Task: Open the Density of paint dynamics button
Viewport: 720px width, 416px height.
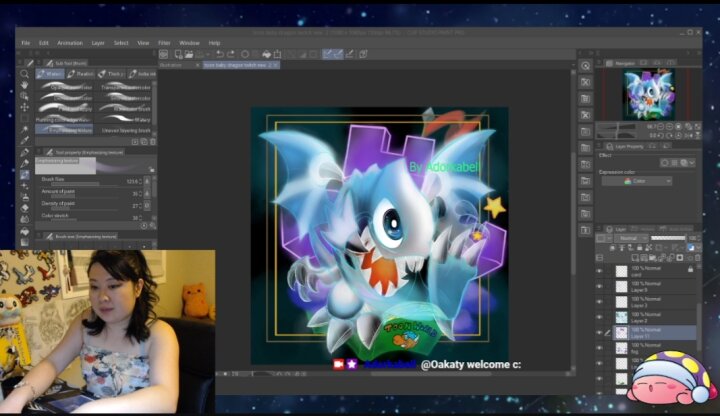Action: 147,206
